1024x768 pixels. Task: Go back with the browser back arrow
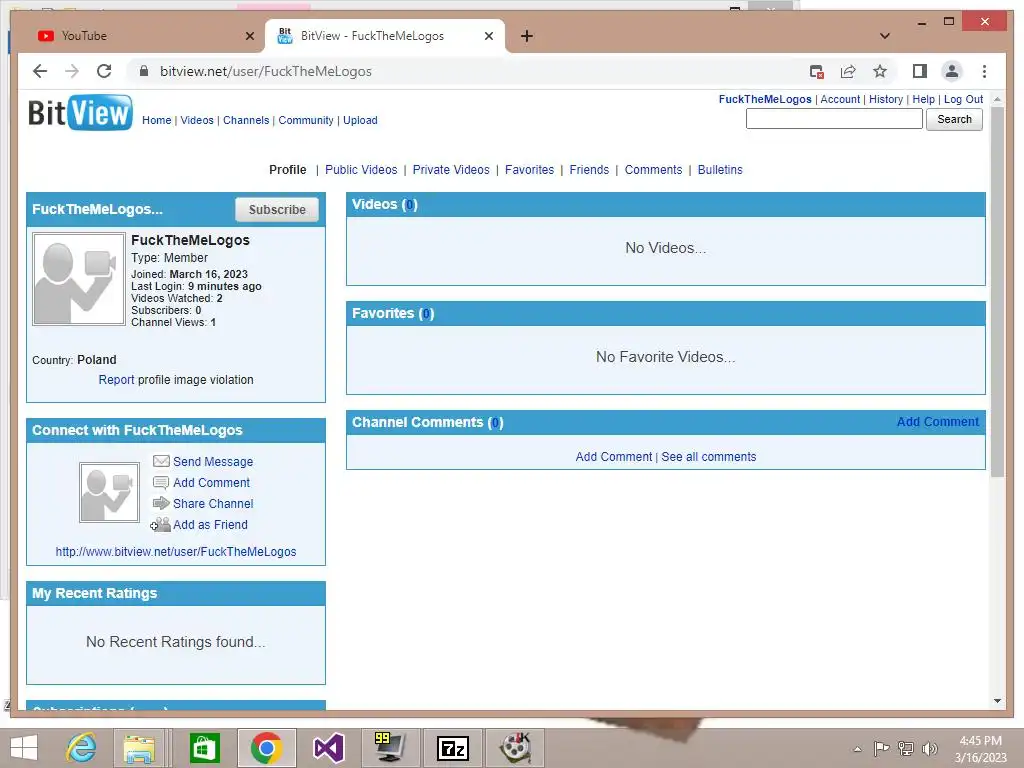[40, 71]
